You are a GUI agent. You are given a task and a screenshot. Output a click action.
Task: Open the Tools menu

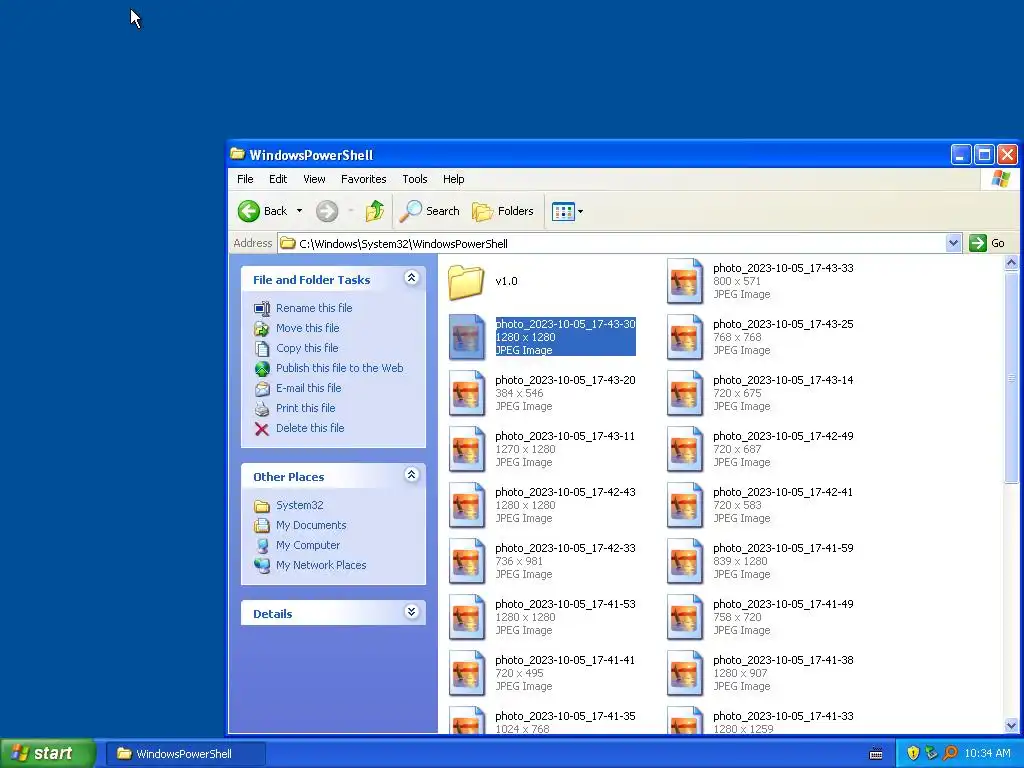tap(415, 179)
